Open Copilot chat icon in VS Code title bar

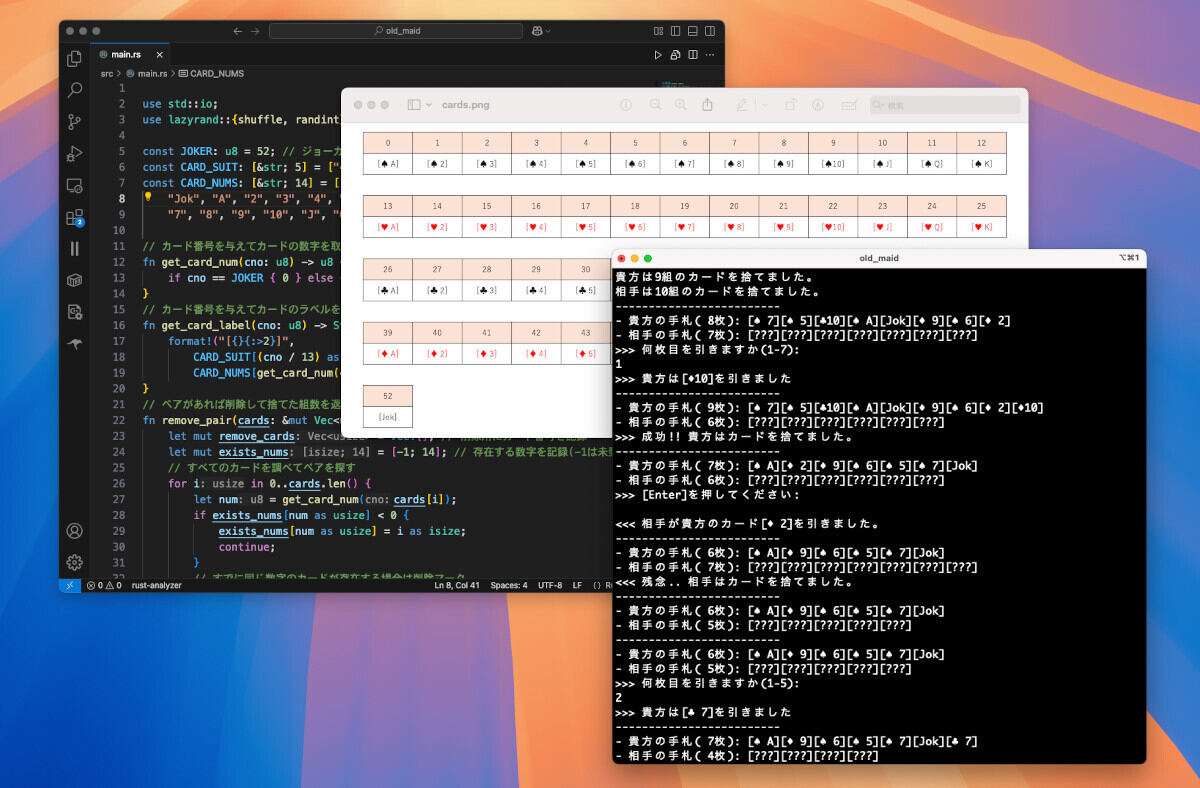(538, 31)
